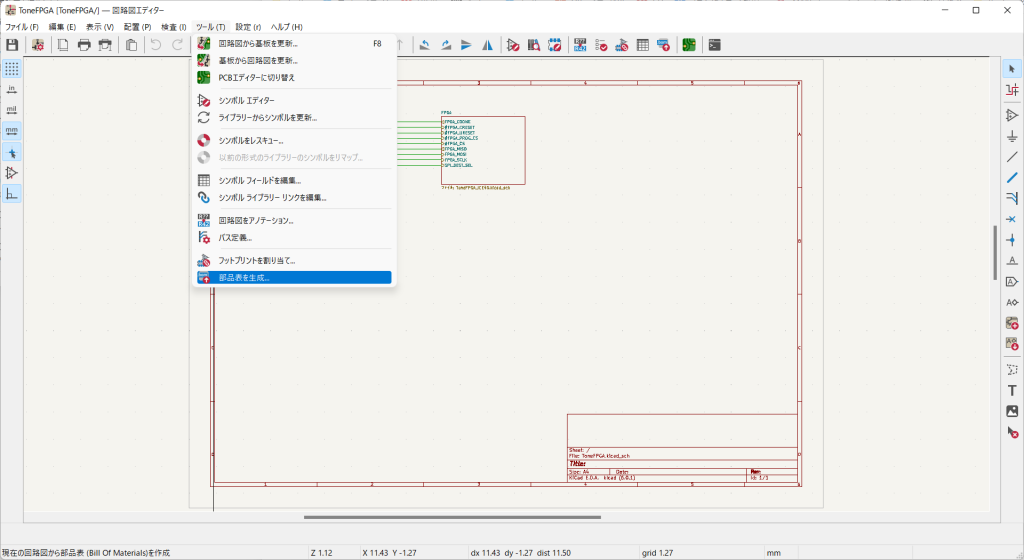
Task: Toggle hidden pins display
Action: pyautogui.click(x=12, y=173)
